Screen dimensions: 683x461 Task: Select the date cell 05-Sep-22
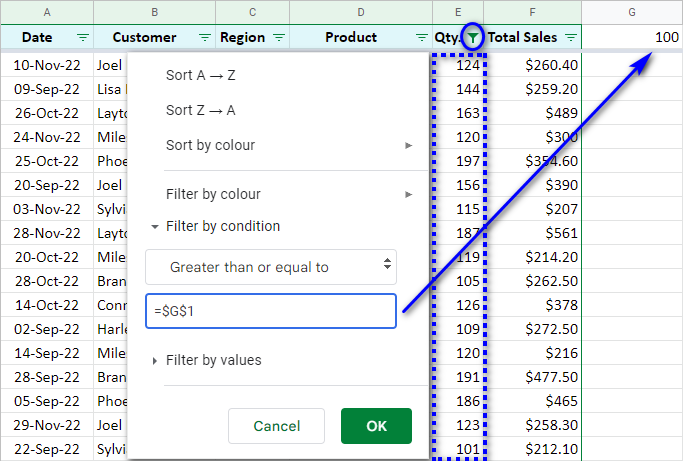[47, 401]
